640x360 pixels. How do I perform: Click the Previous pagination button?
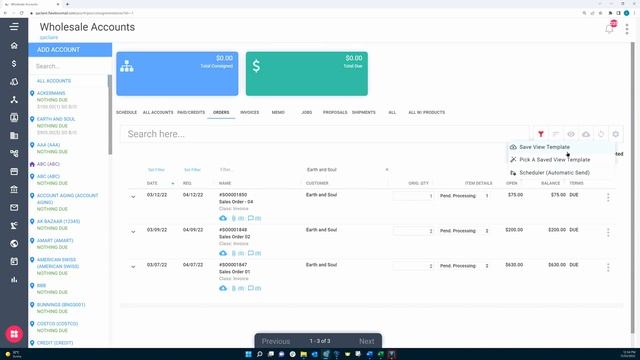coord(276,341)
